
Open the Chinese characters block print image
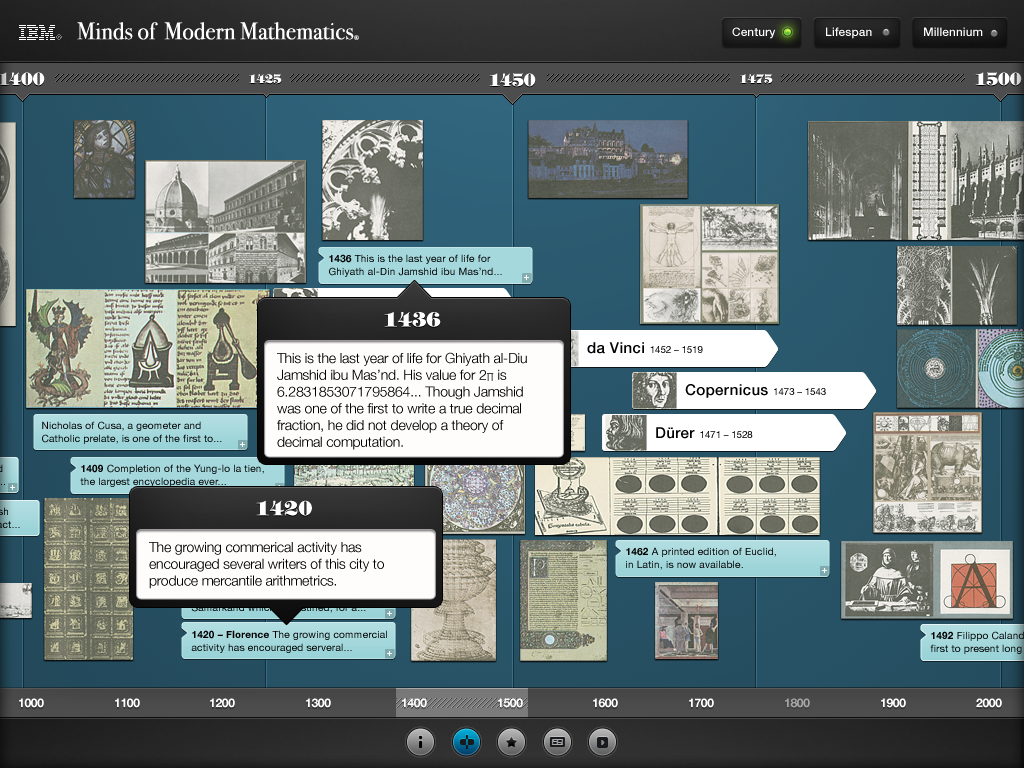[88, 579]
